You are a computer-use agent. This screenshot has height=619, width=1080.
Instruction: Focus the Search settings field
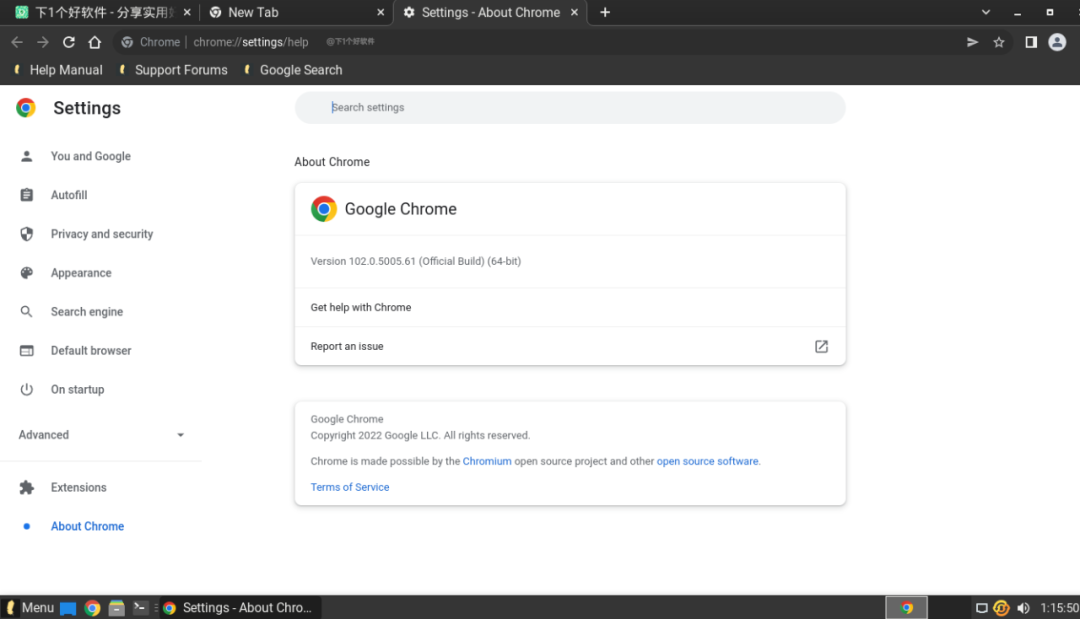pyautogui.click(x=570, y=107)
